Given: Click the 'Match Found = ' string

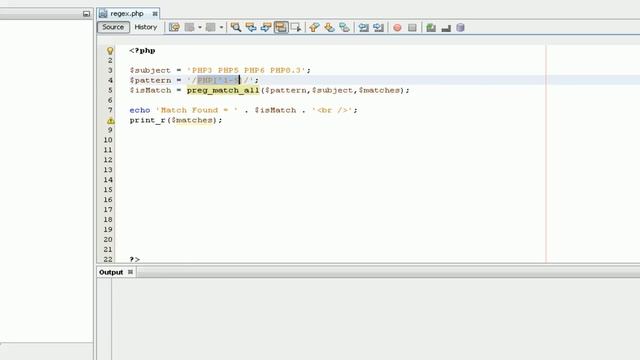Looking at the screenshot, I should 197,110.
